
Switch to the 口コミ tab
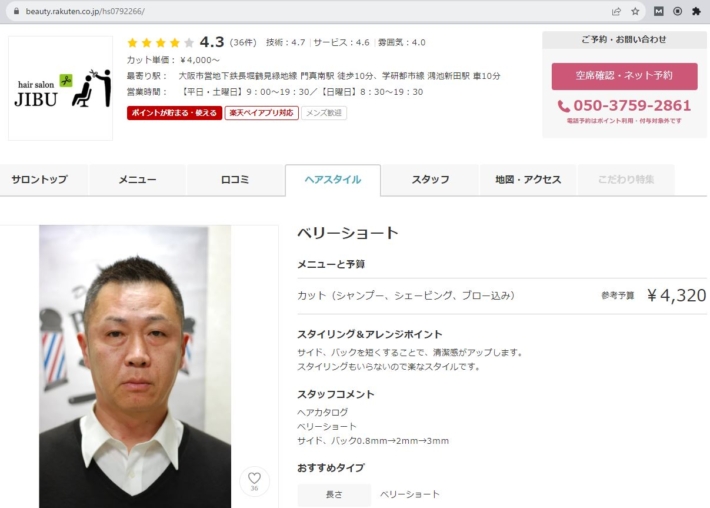[235, 180]
